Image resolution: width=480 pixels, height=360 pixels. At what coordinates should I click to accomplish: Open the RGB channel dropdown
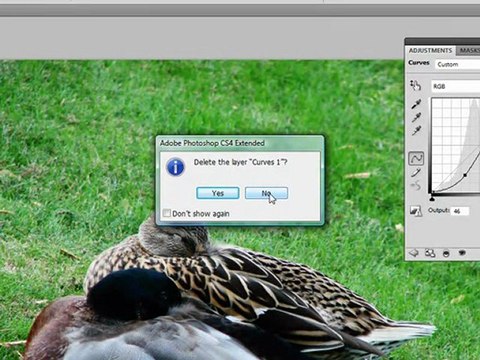(455, 86)
